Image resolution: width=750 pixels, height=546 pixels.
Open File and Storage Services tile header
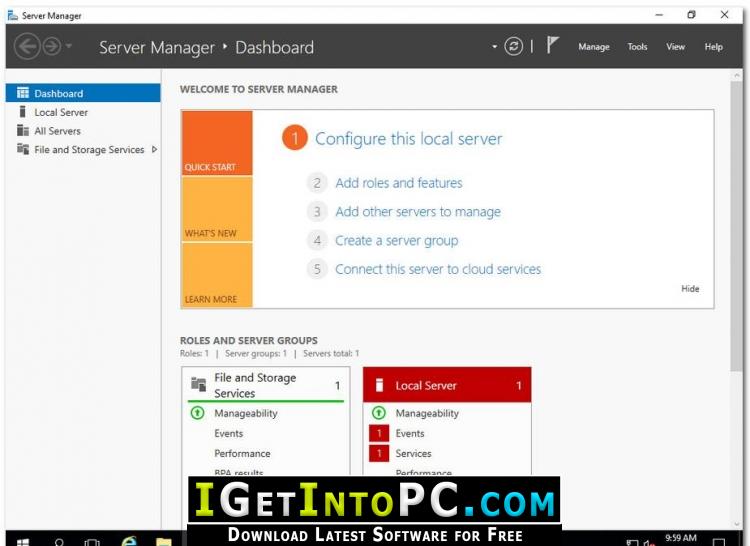pos(266,385)
